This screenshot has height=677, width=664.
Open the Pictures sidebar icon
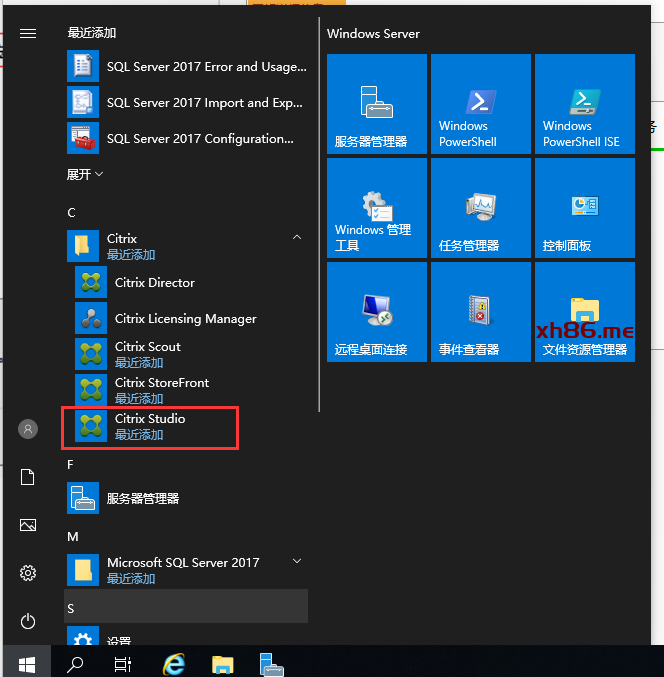pos(28,525)
